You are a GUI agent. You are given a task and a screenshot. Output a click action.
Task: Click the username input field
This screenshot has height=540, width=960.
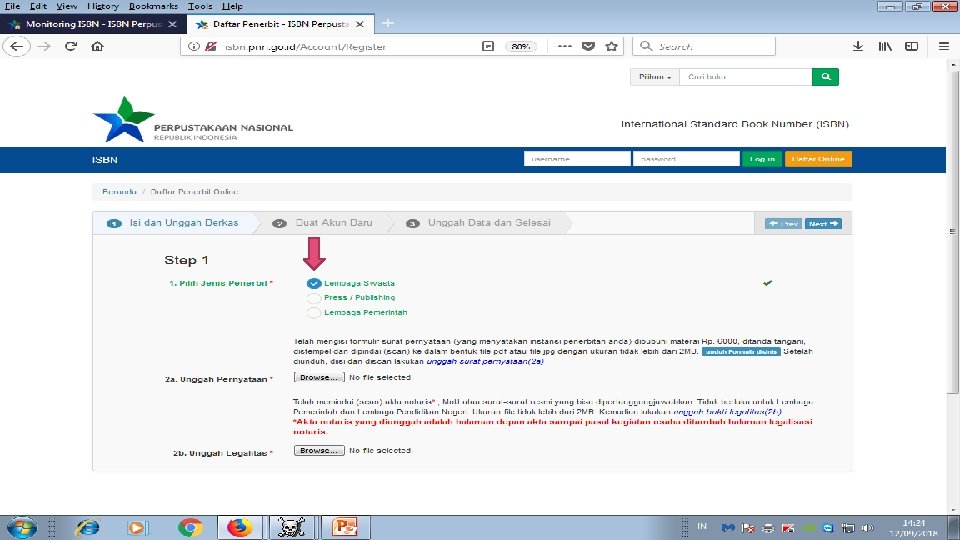(x=577, y=159)
